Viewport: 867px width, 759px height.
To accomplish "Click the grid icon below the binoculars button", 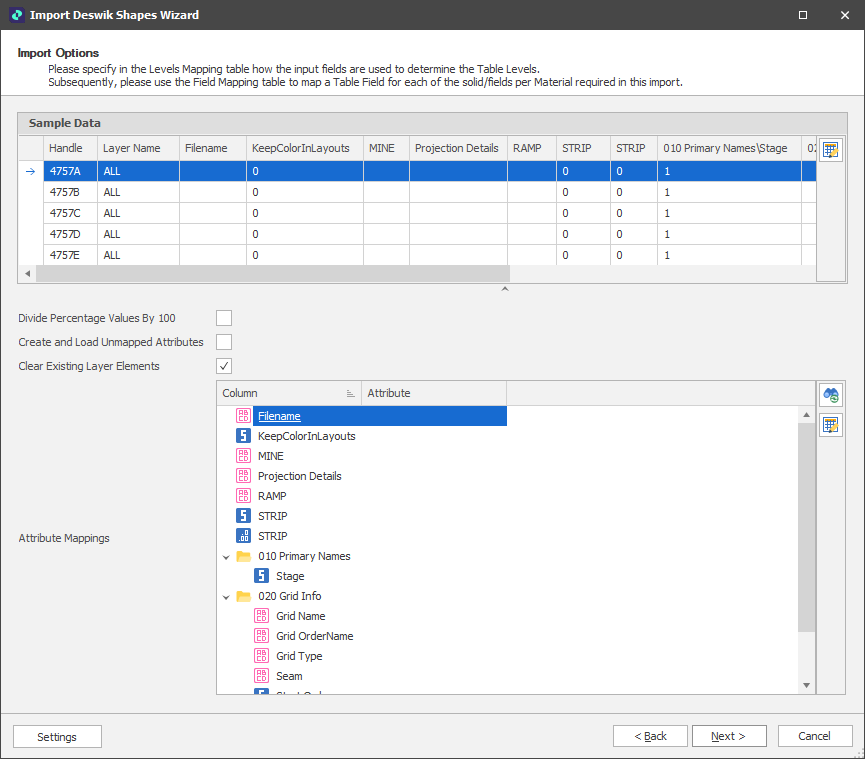I will 830,425.
